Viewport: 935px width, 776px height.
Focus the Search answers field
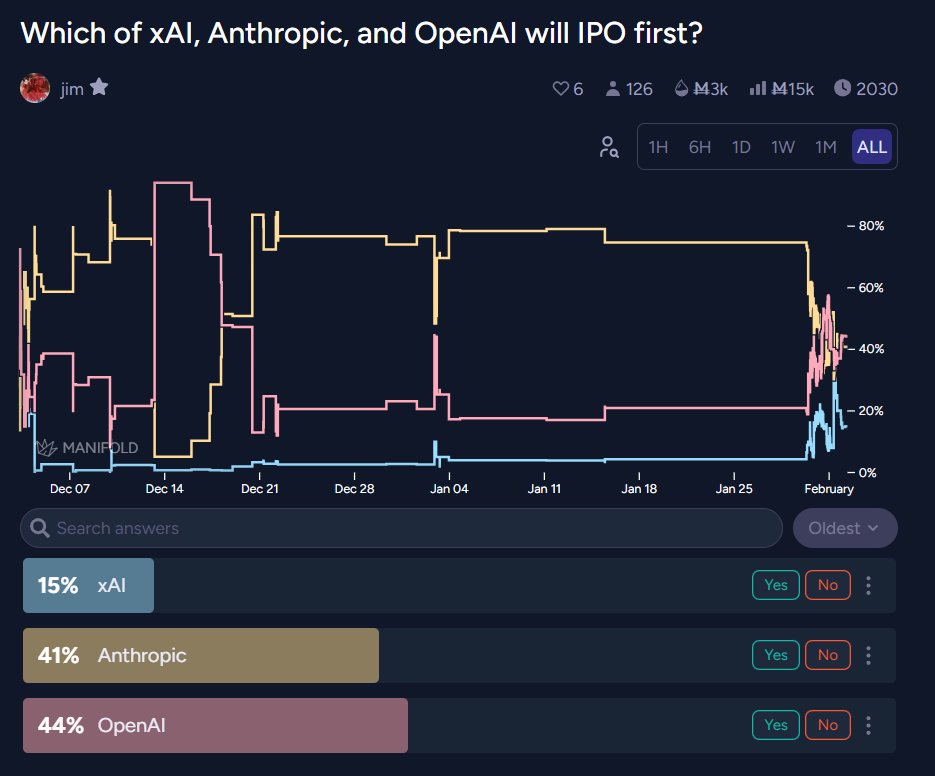coord(401,528)
